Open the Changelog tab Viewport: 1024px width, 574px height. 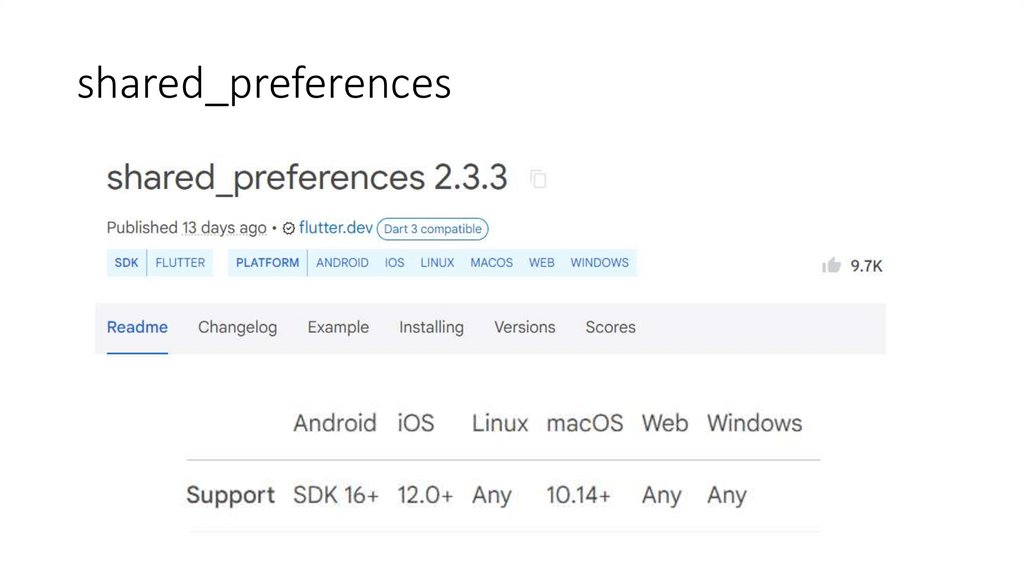tap(237, 327)
